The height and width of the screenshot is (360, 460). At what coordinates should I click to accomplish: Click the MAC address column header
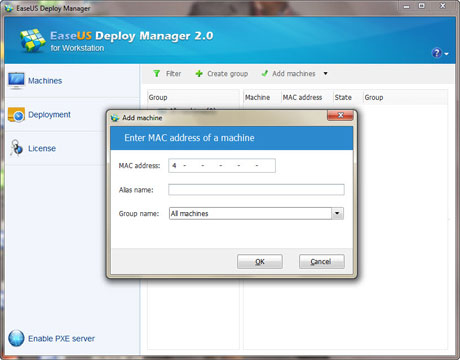pyautogui.click(x=307, y=97)
